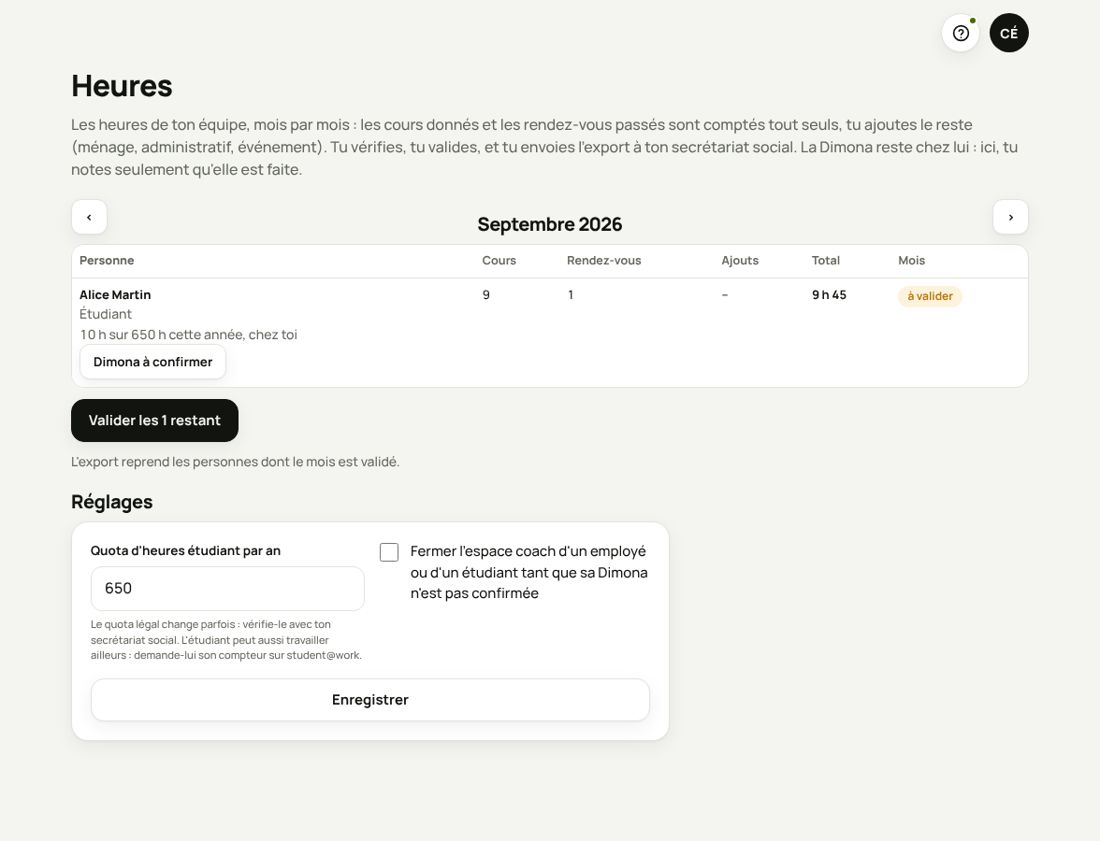The width and height of the screenshot is (1100, 841).
Task: Click the Enregistrer button
Action: tap(370, 699)
